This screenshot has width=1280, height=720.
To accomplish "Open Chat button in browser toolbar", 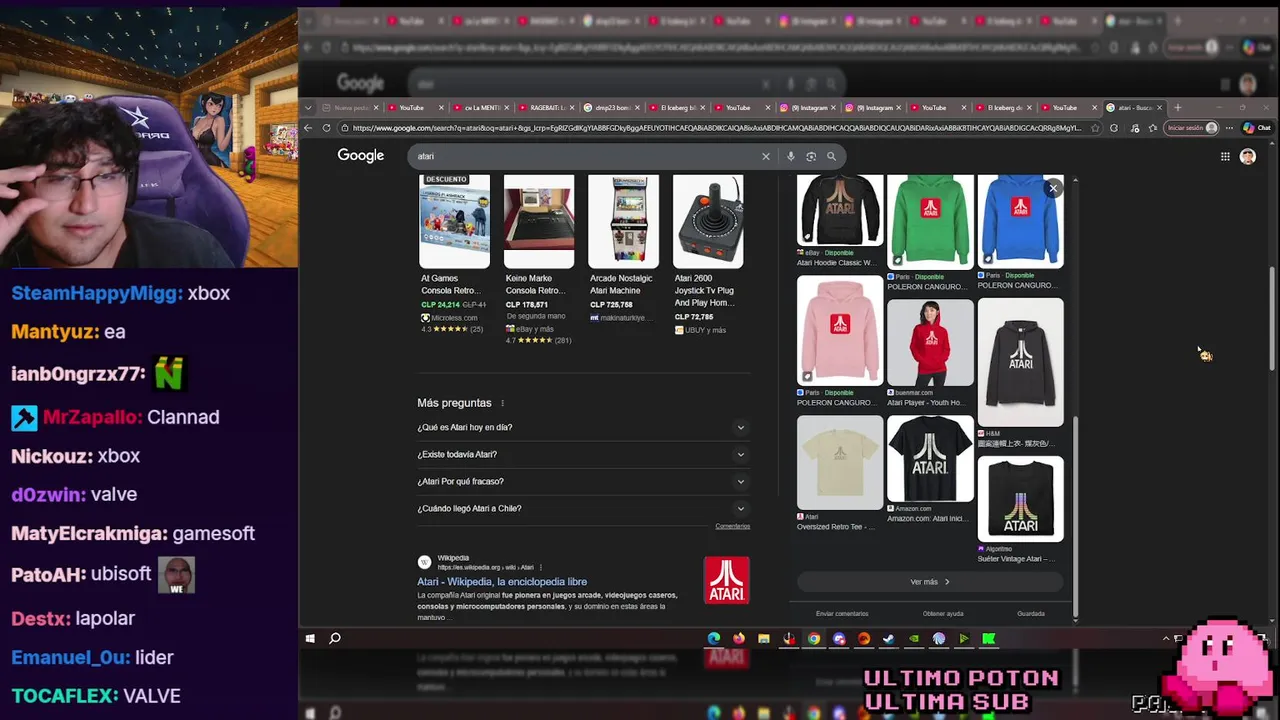I will point(1256,128).
